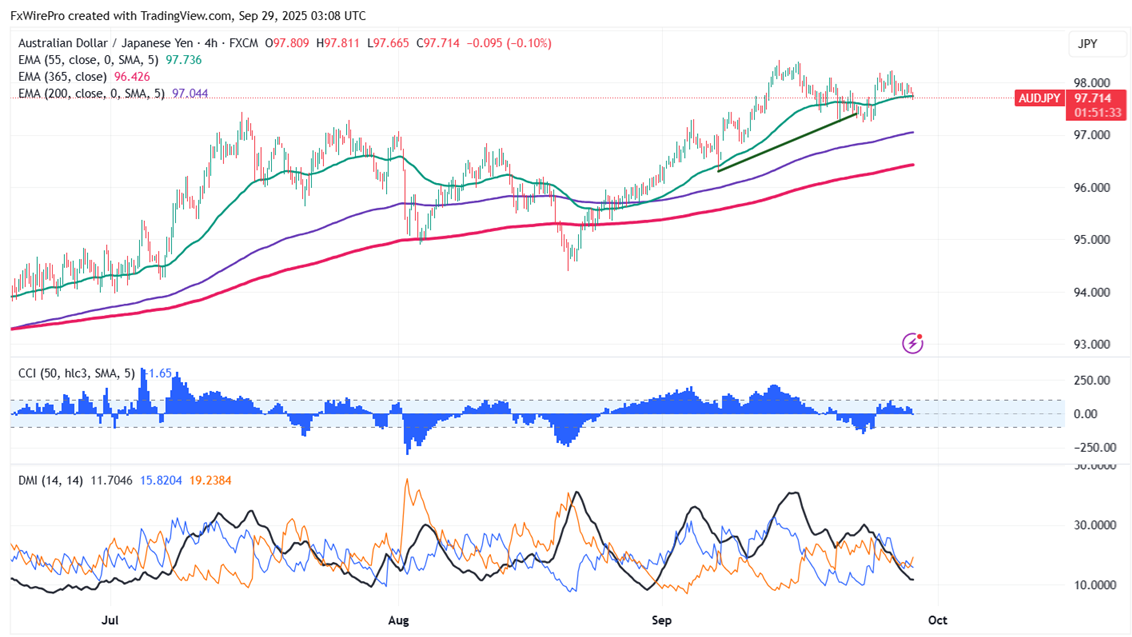Click the orange DMI value 19.2384
This screenshot has width=1132, height=637.
pos(210,480)
